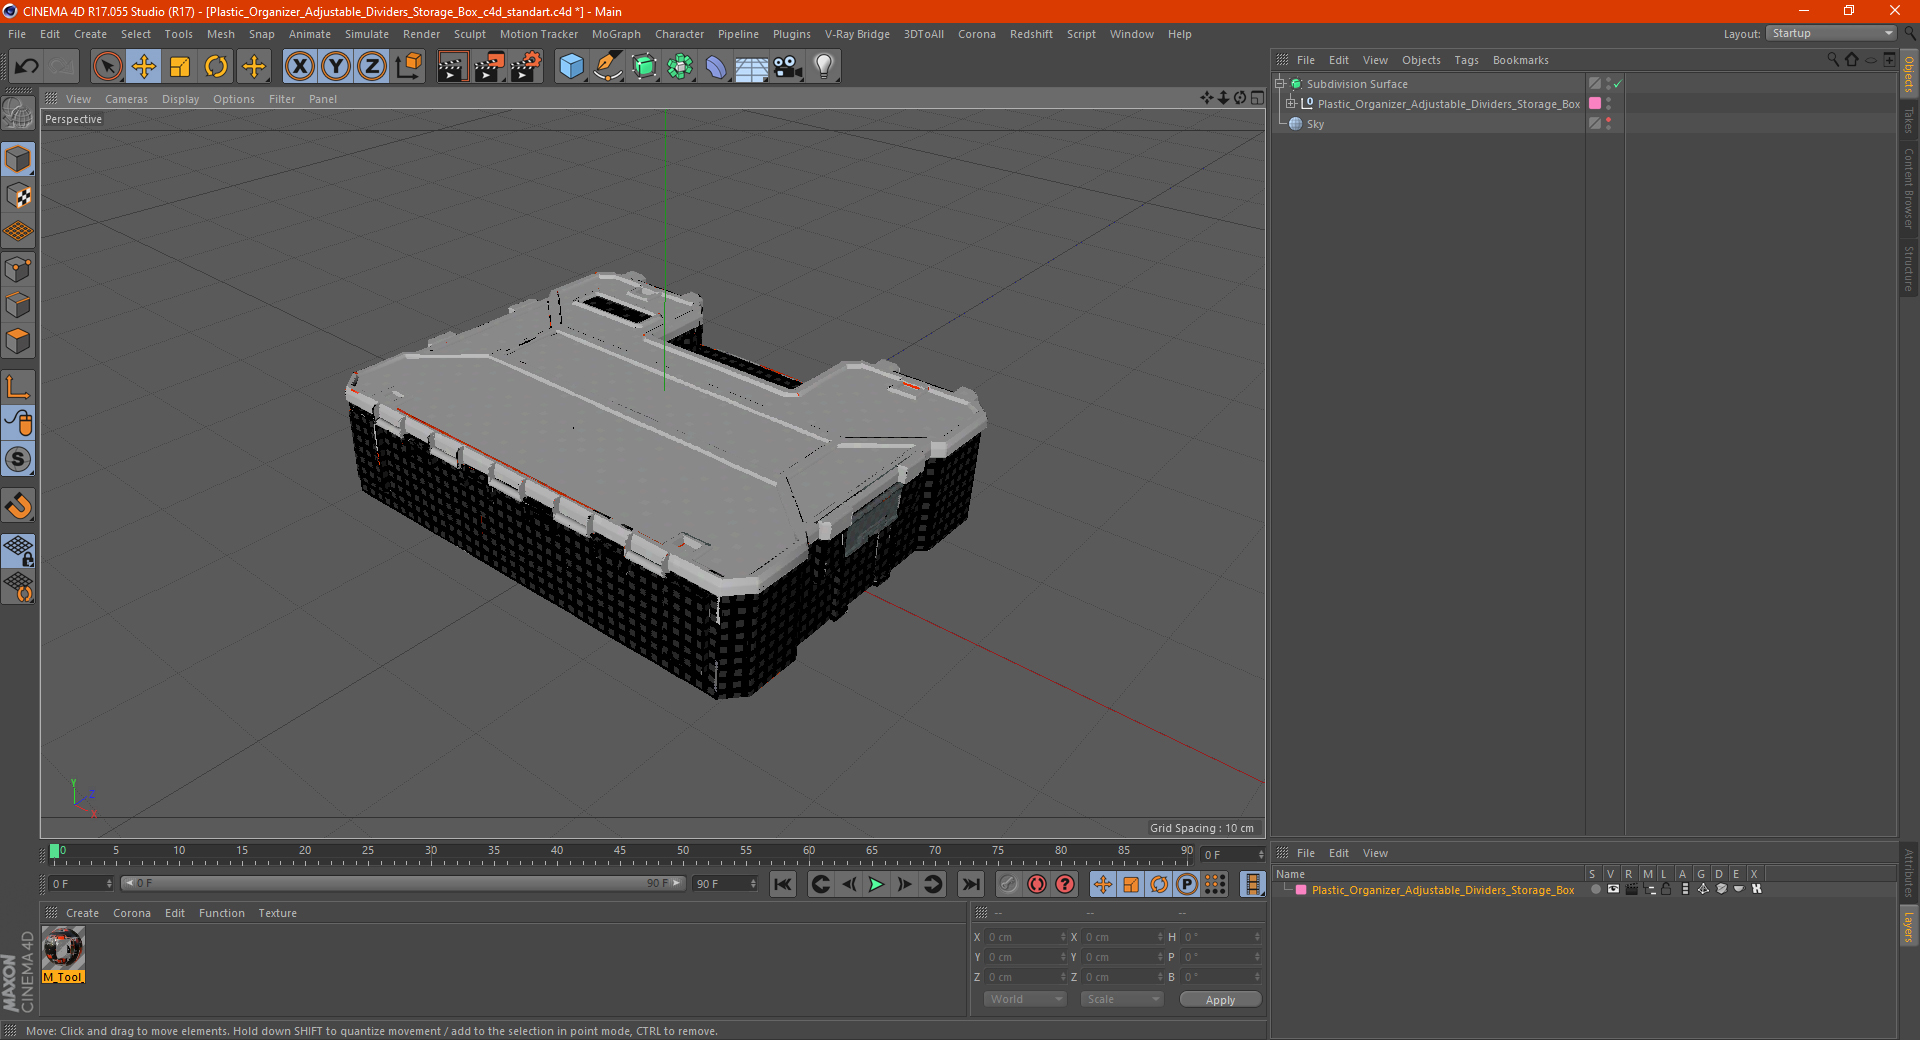Select the Sky object

(1315, 124)
